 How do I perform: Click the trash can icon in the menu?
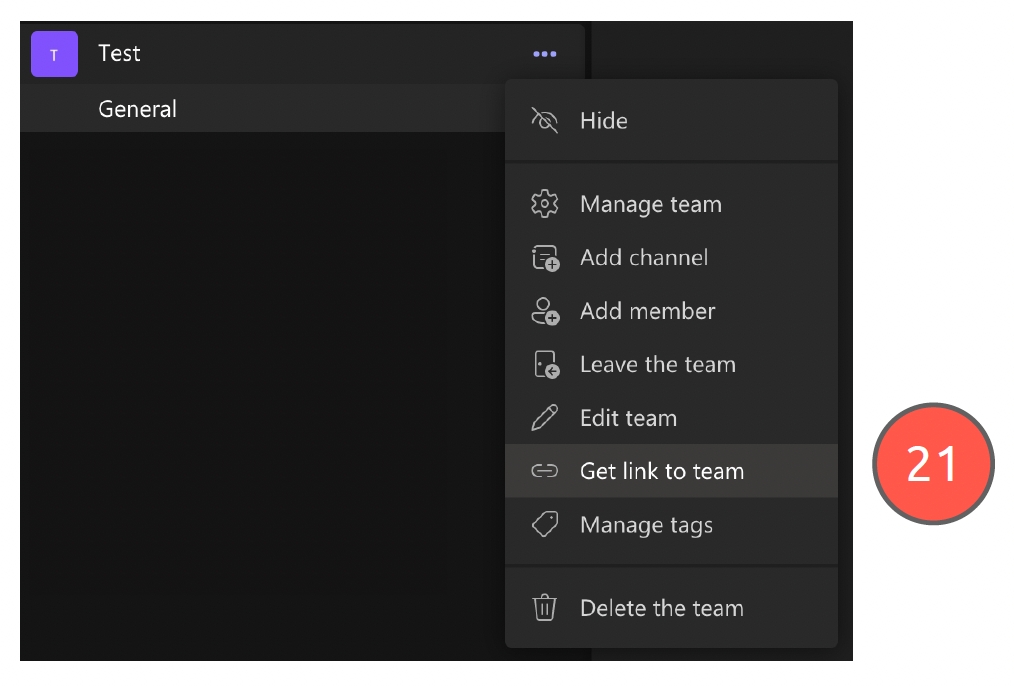(544, 608)
